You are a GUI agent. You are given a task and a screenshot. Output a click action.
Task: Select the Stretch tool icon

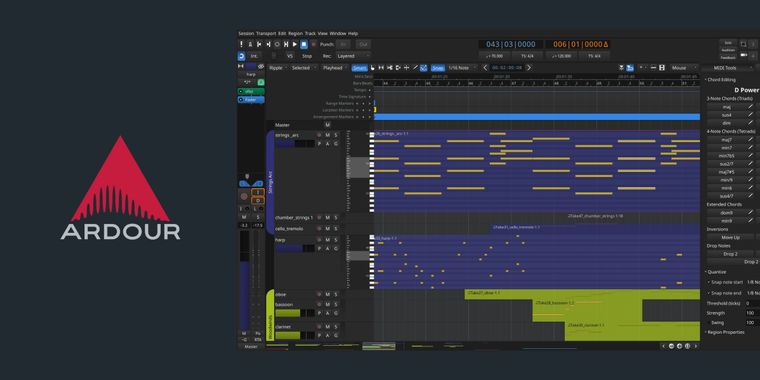[406, 68]
